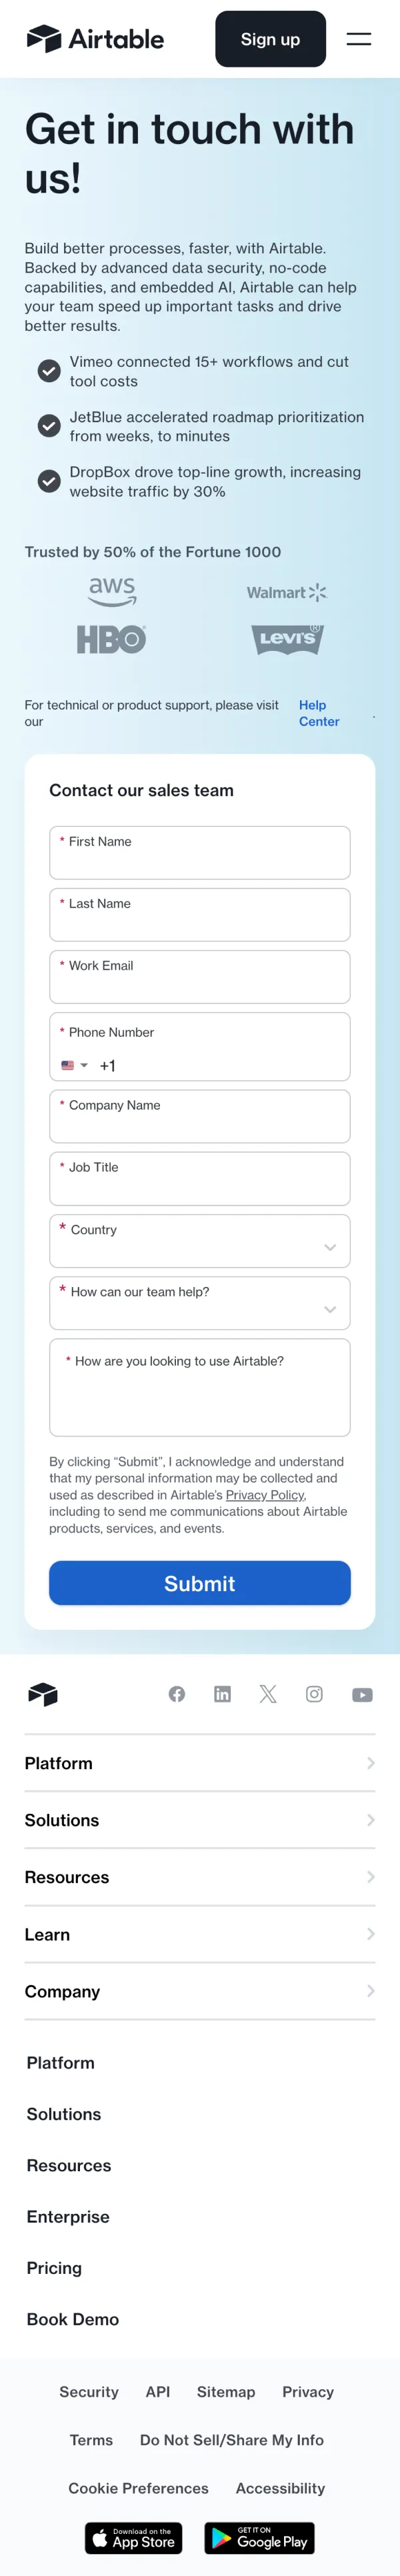This screenshot has height=2576, width=400.
Task: Open the Privacy Policy link
Action: [265, 1495]
